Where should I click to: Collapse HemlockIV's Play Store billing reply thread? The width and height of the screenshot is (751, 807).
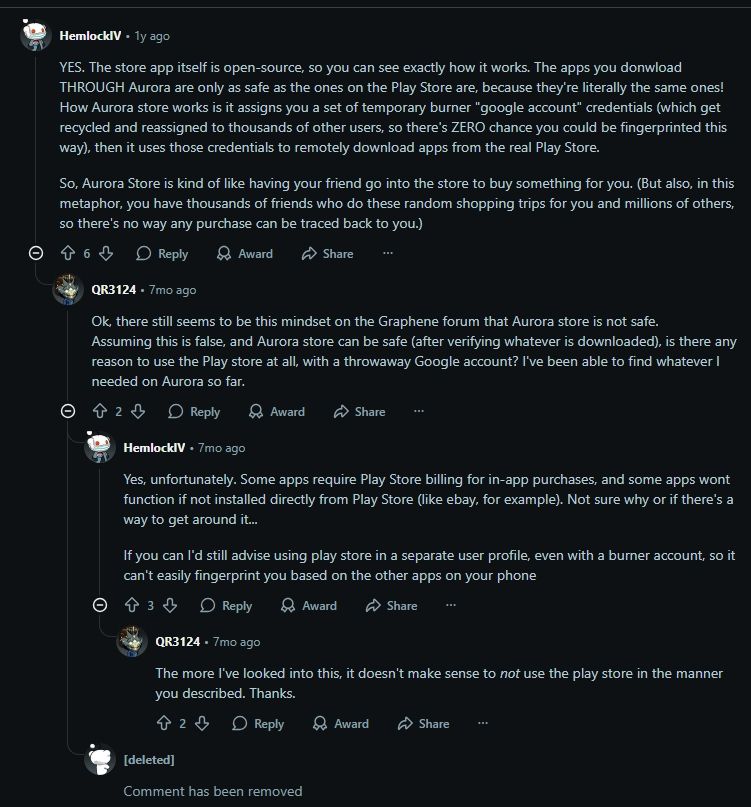point(100,605)
